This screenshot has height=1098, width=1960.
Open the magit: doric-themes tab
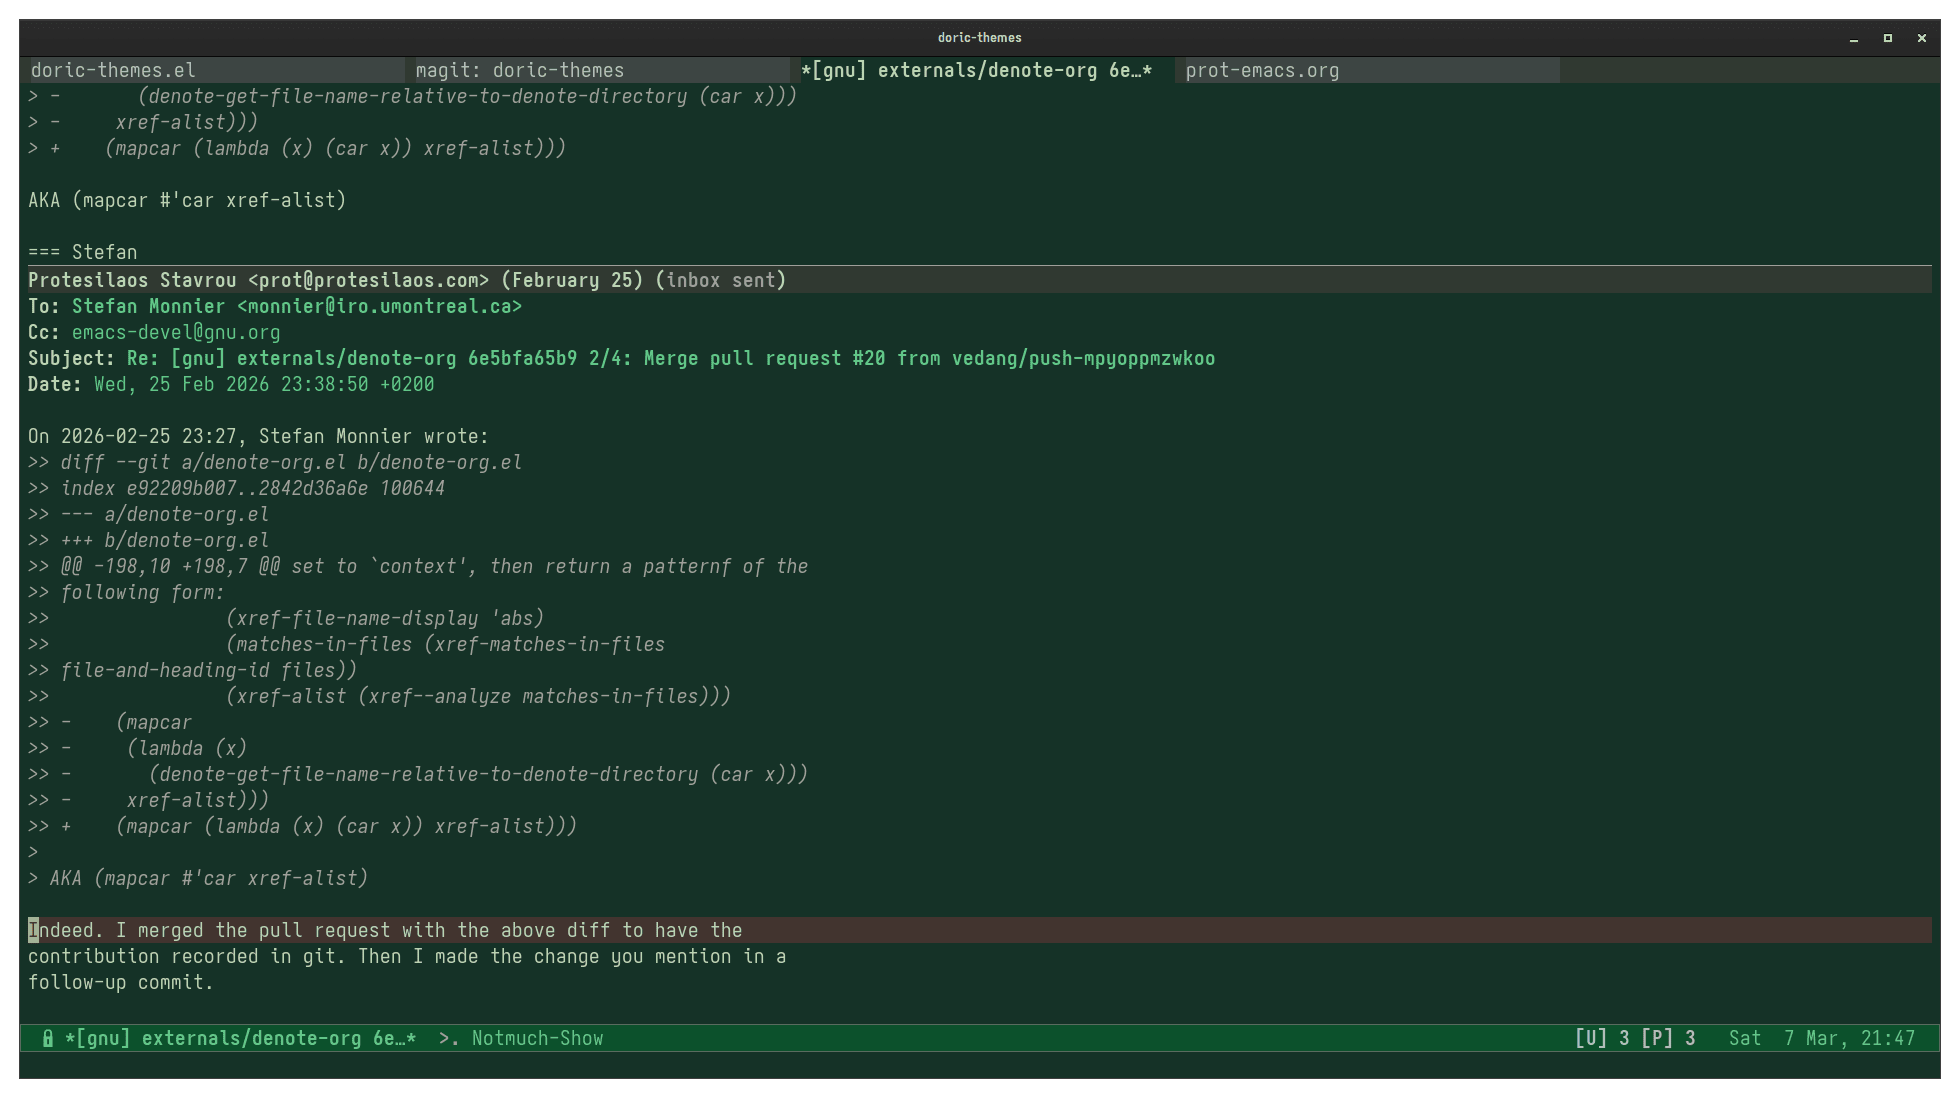519,70
